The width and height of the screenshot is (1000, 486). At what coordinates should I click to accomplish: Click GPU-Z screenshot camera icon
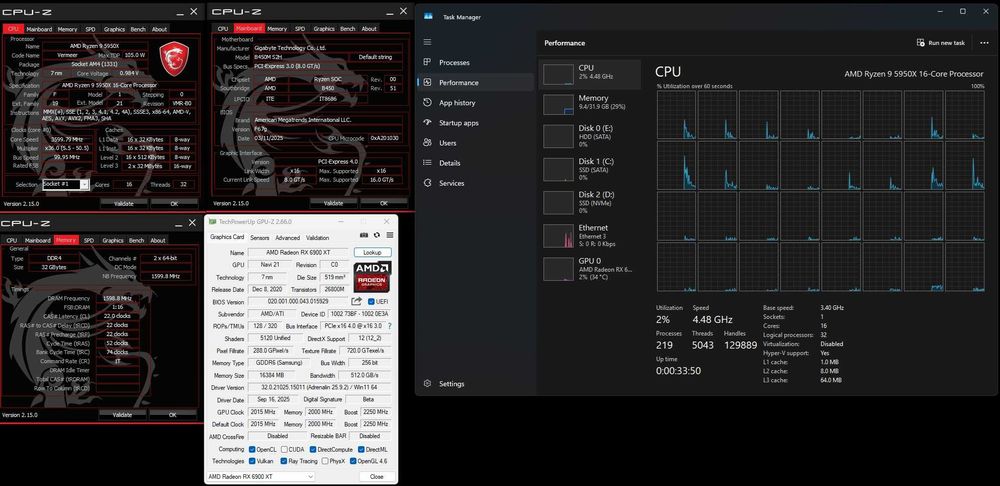(x=364, y=235)
